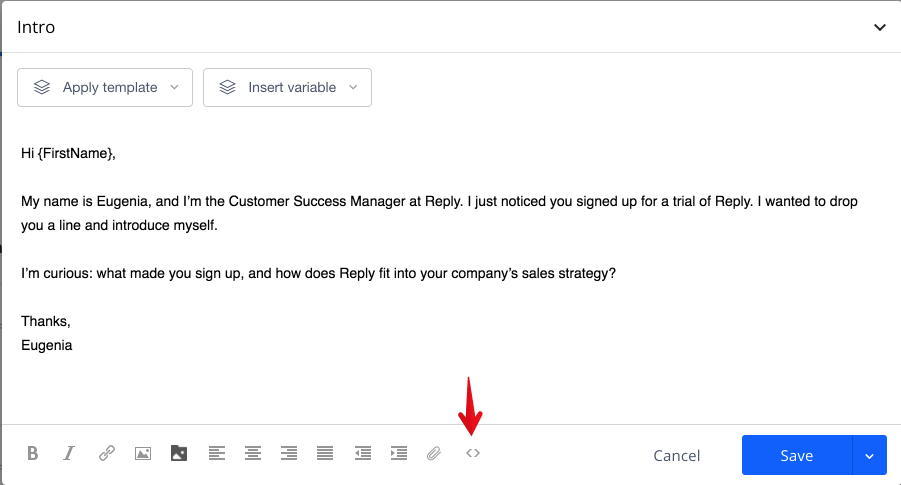The image size is (901, 485).
Task: Open the HTML code view
Action: [x=473, y=453]
